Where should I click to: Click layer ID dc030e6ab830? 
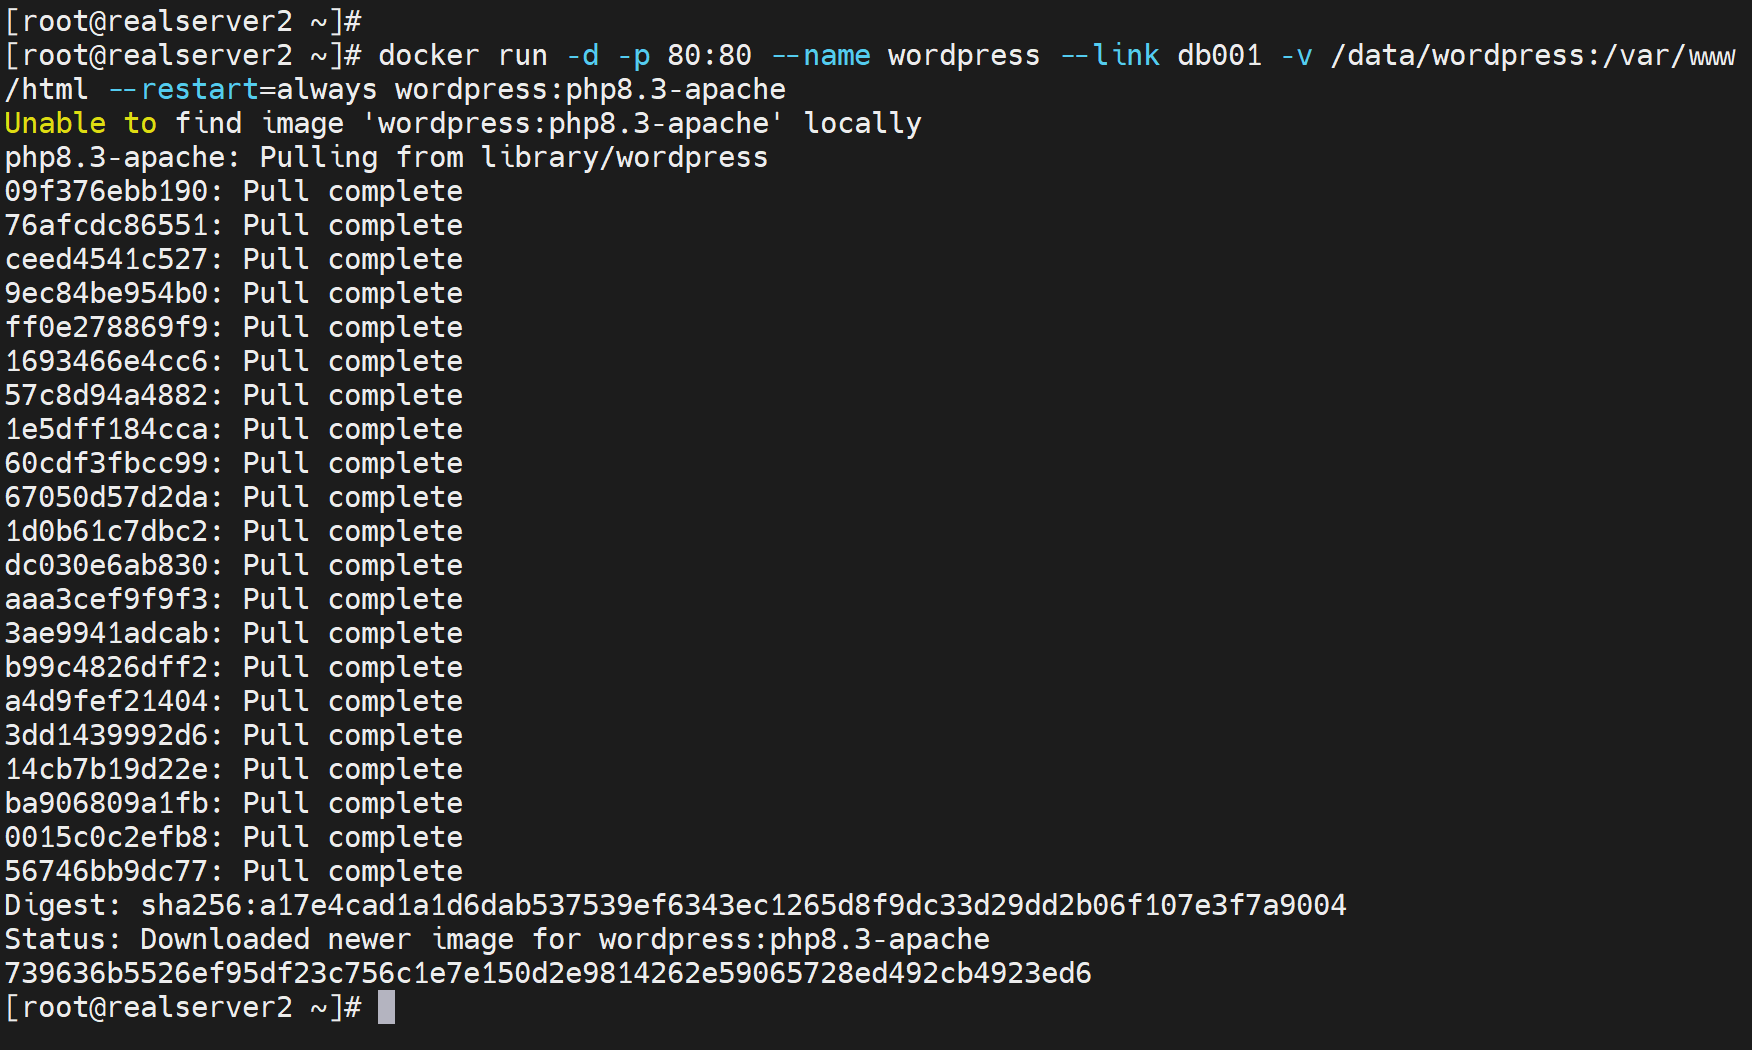[x=106, y=565]
